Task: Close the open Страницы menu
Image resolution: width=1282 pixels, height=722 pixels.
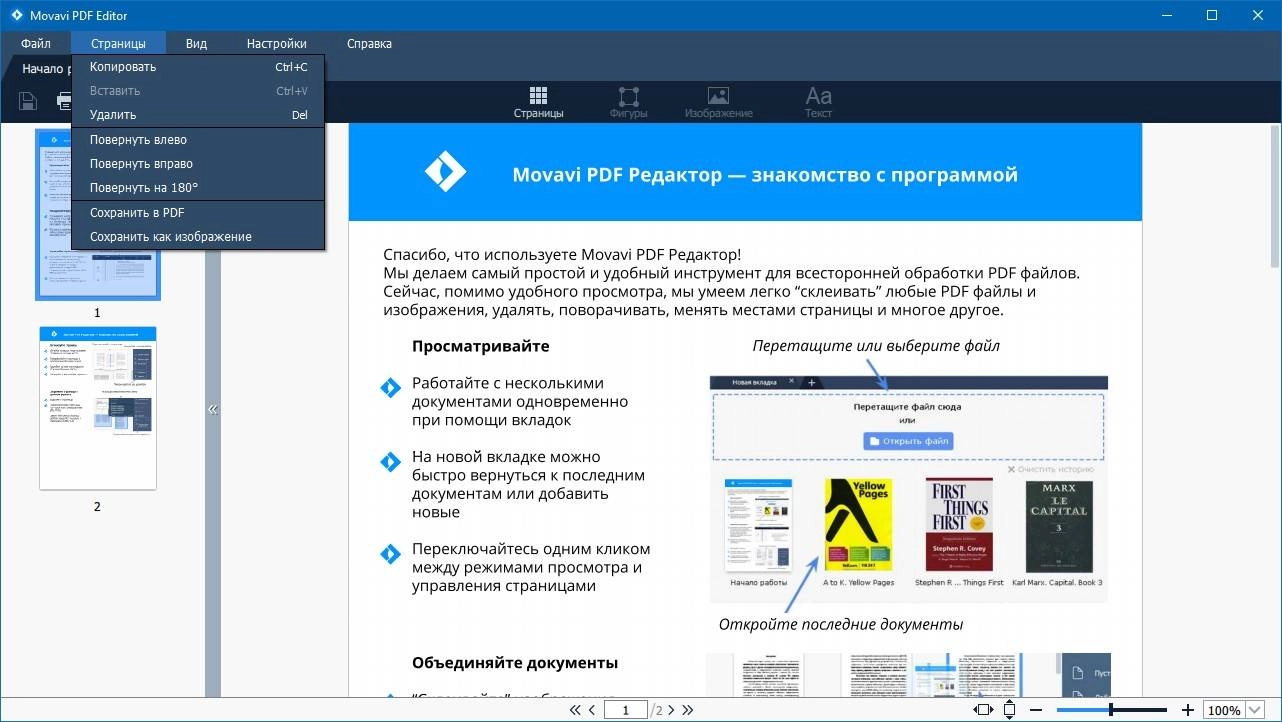Action: (118, 44)
